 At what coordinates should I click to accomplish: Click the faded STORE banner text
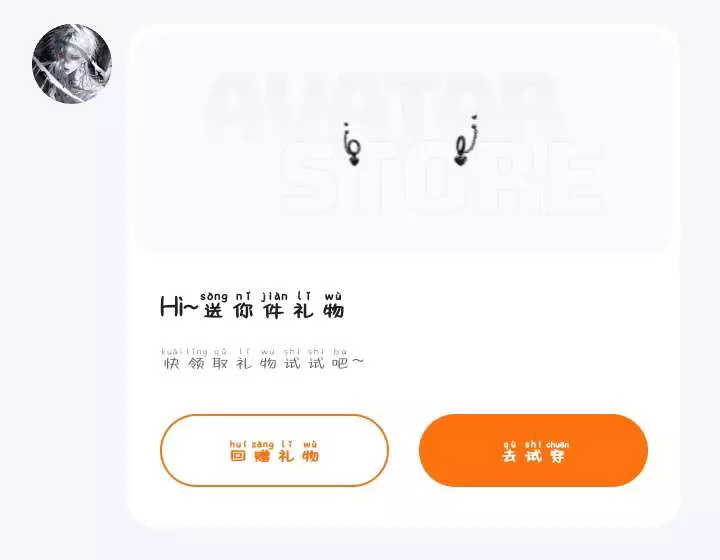pyautogui.click(x=442, y=177)
